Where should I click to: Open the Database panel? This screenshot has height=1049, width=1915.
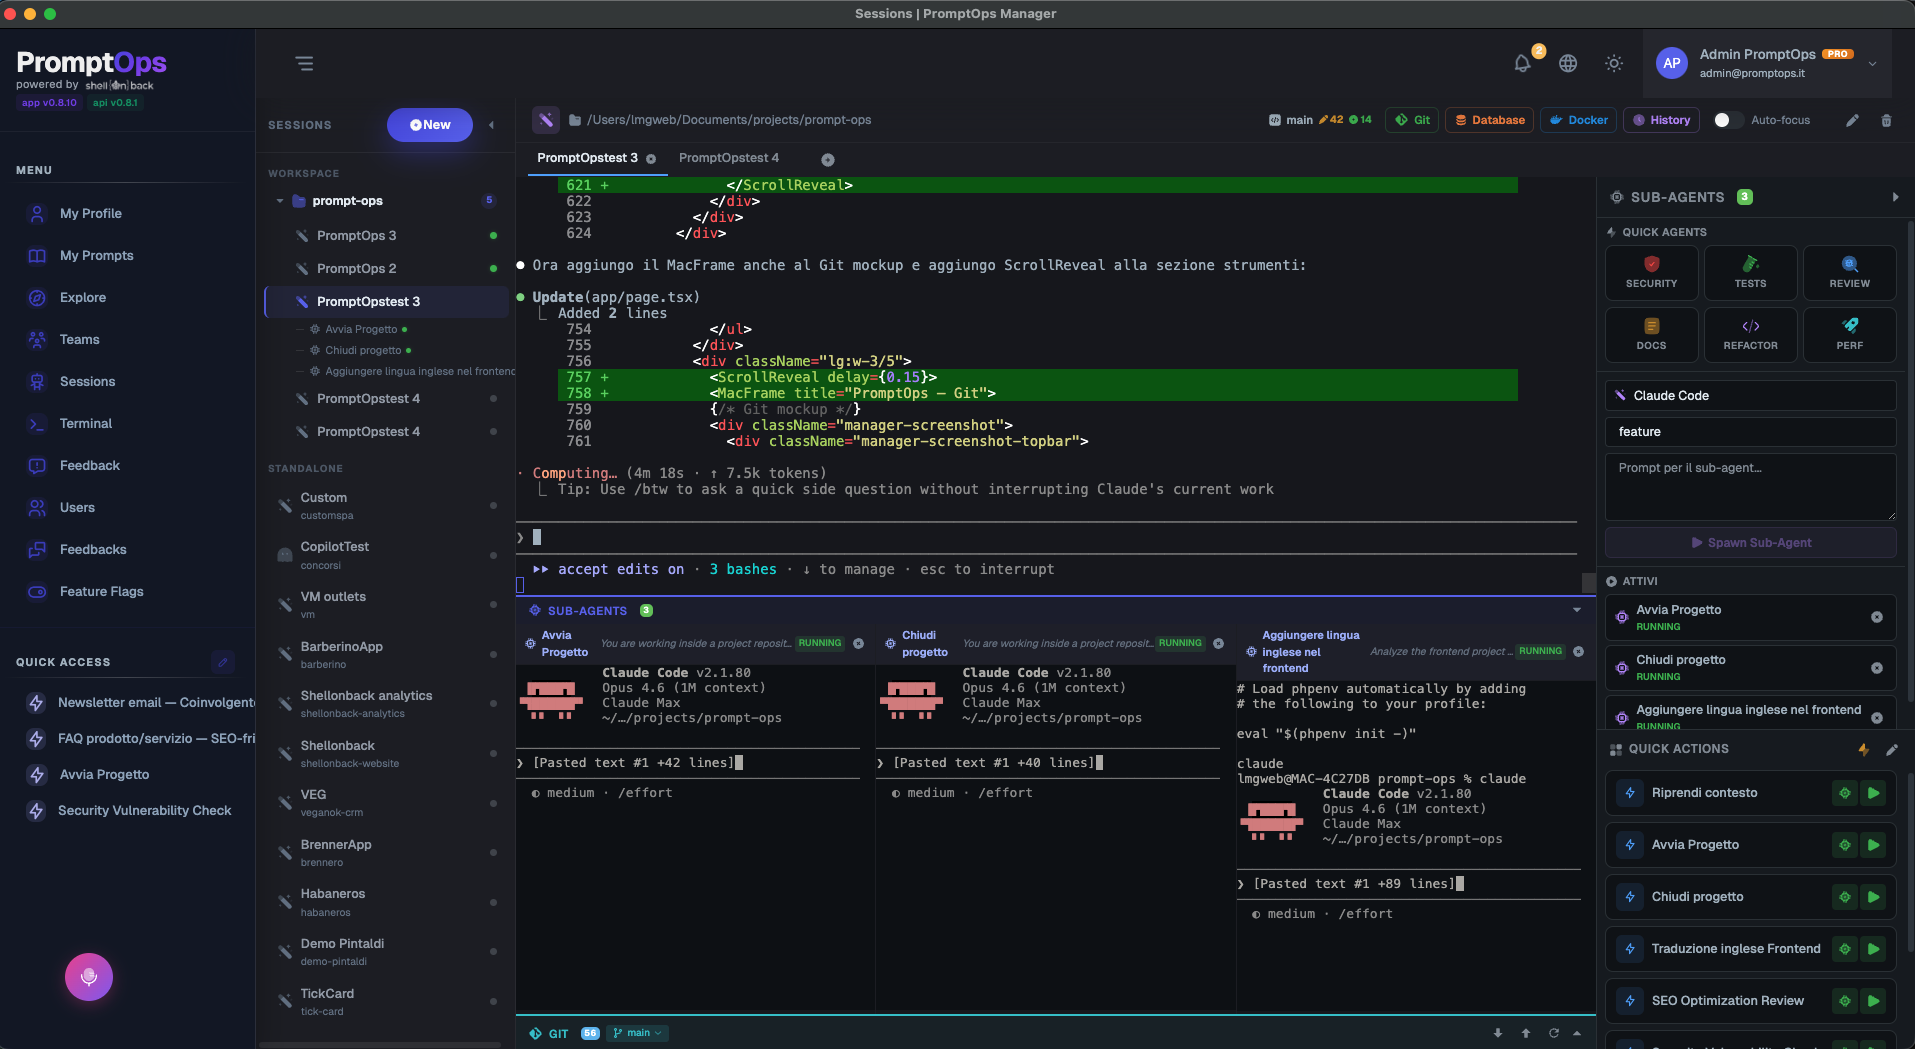click(x=1488, y=120)
